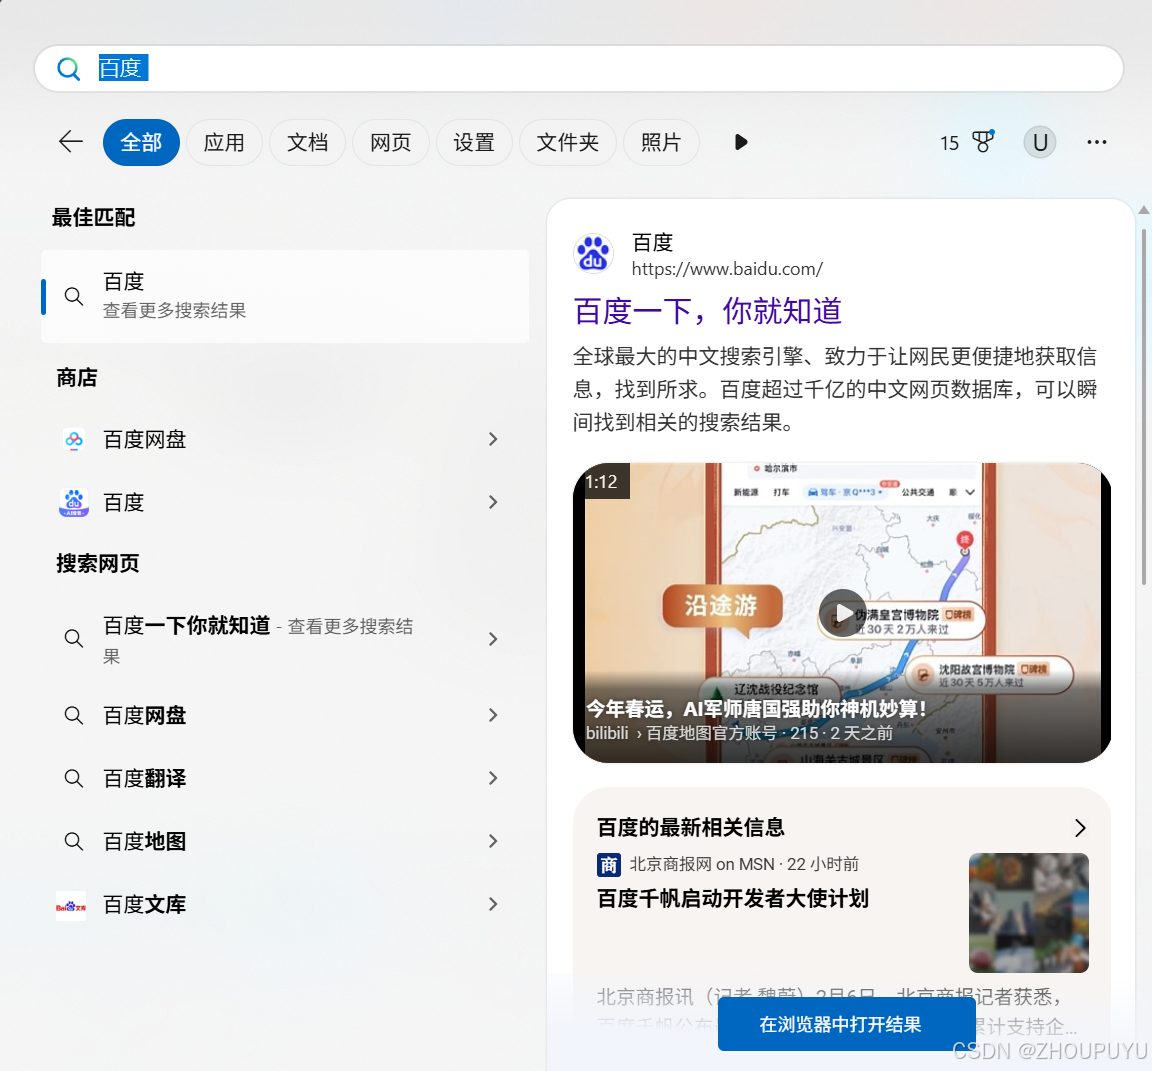
Task: Open the https://www.baidu.com/ URL link
Action: [727, 270]
